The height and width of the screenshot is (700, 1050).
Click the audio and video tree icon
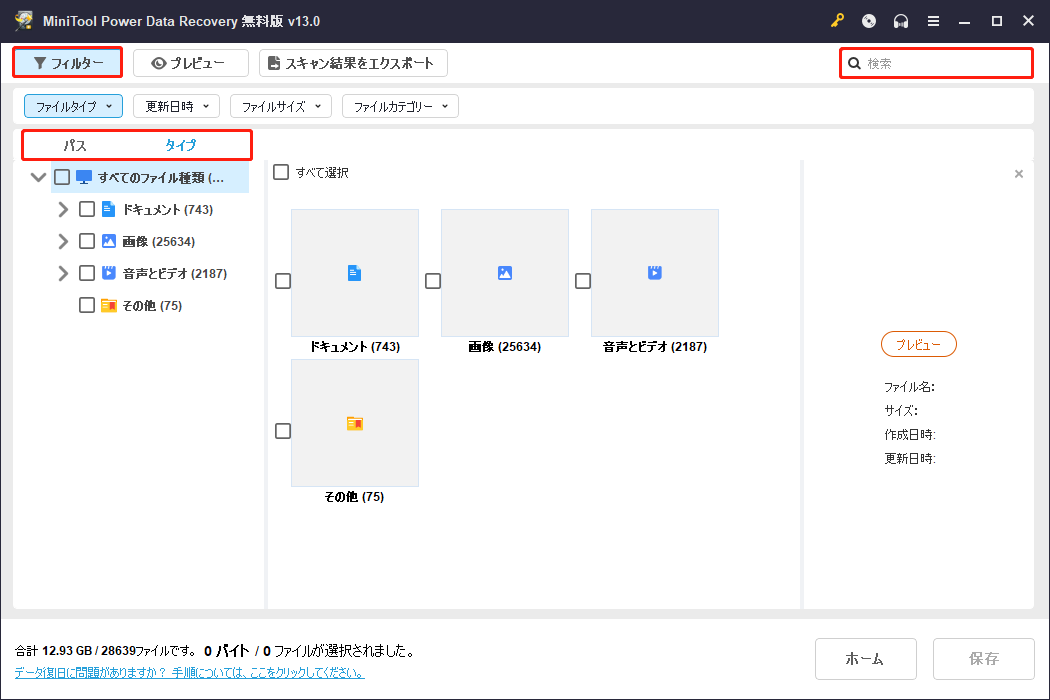[108, 273]
